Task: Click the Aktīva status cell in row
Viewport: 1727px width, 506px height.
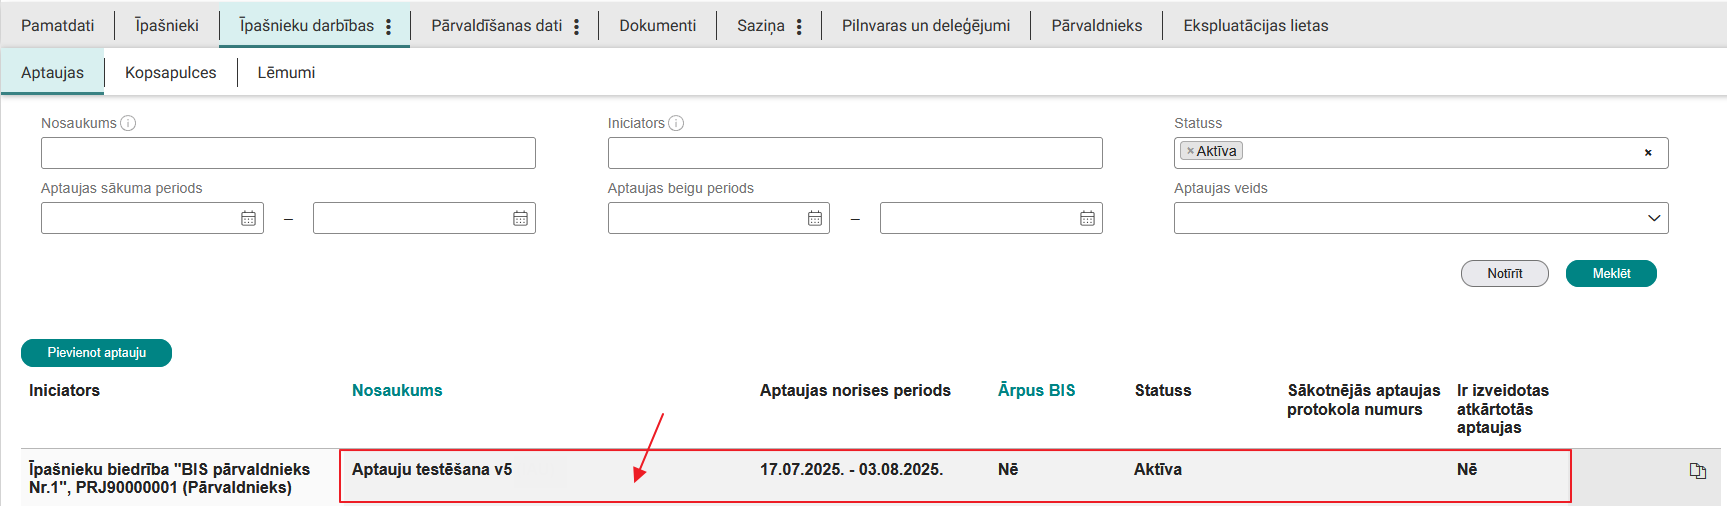Action: click(1158, 469)
